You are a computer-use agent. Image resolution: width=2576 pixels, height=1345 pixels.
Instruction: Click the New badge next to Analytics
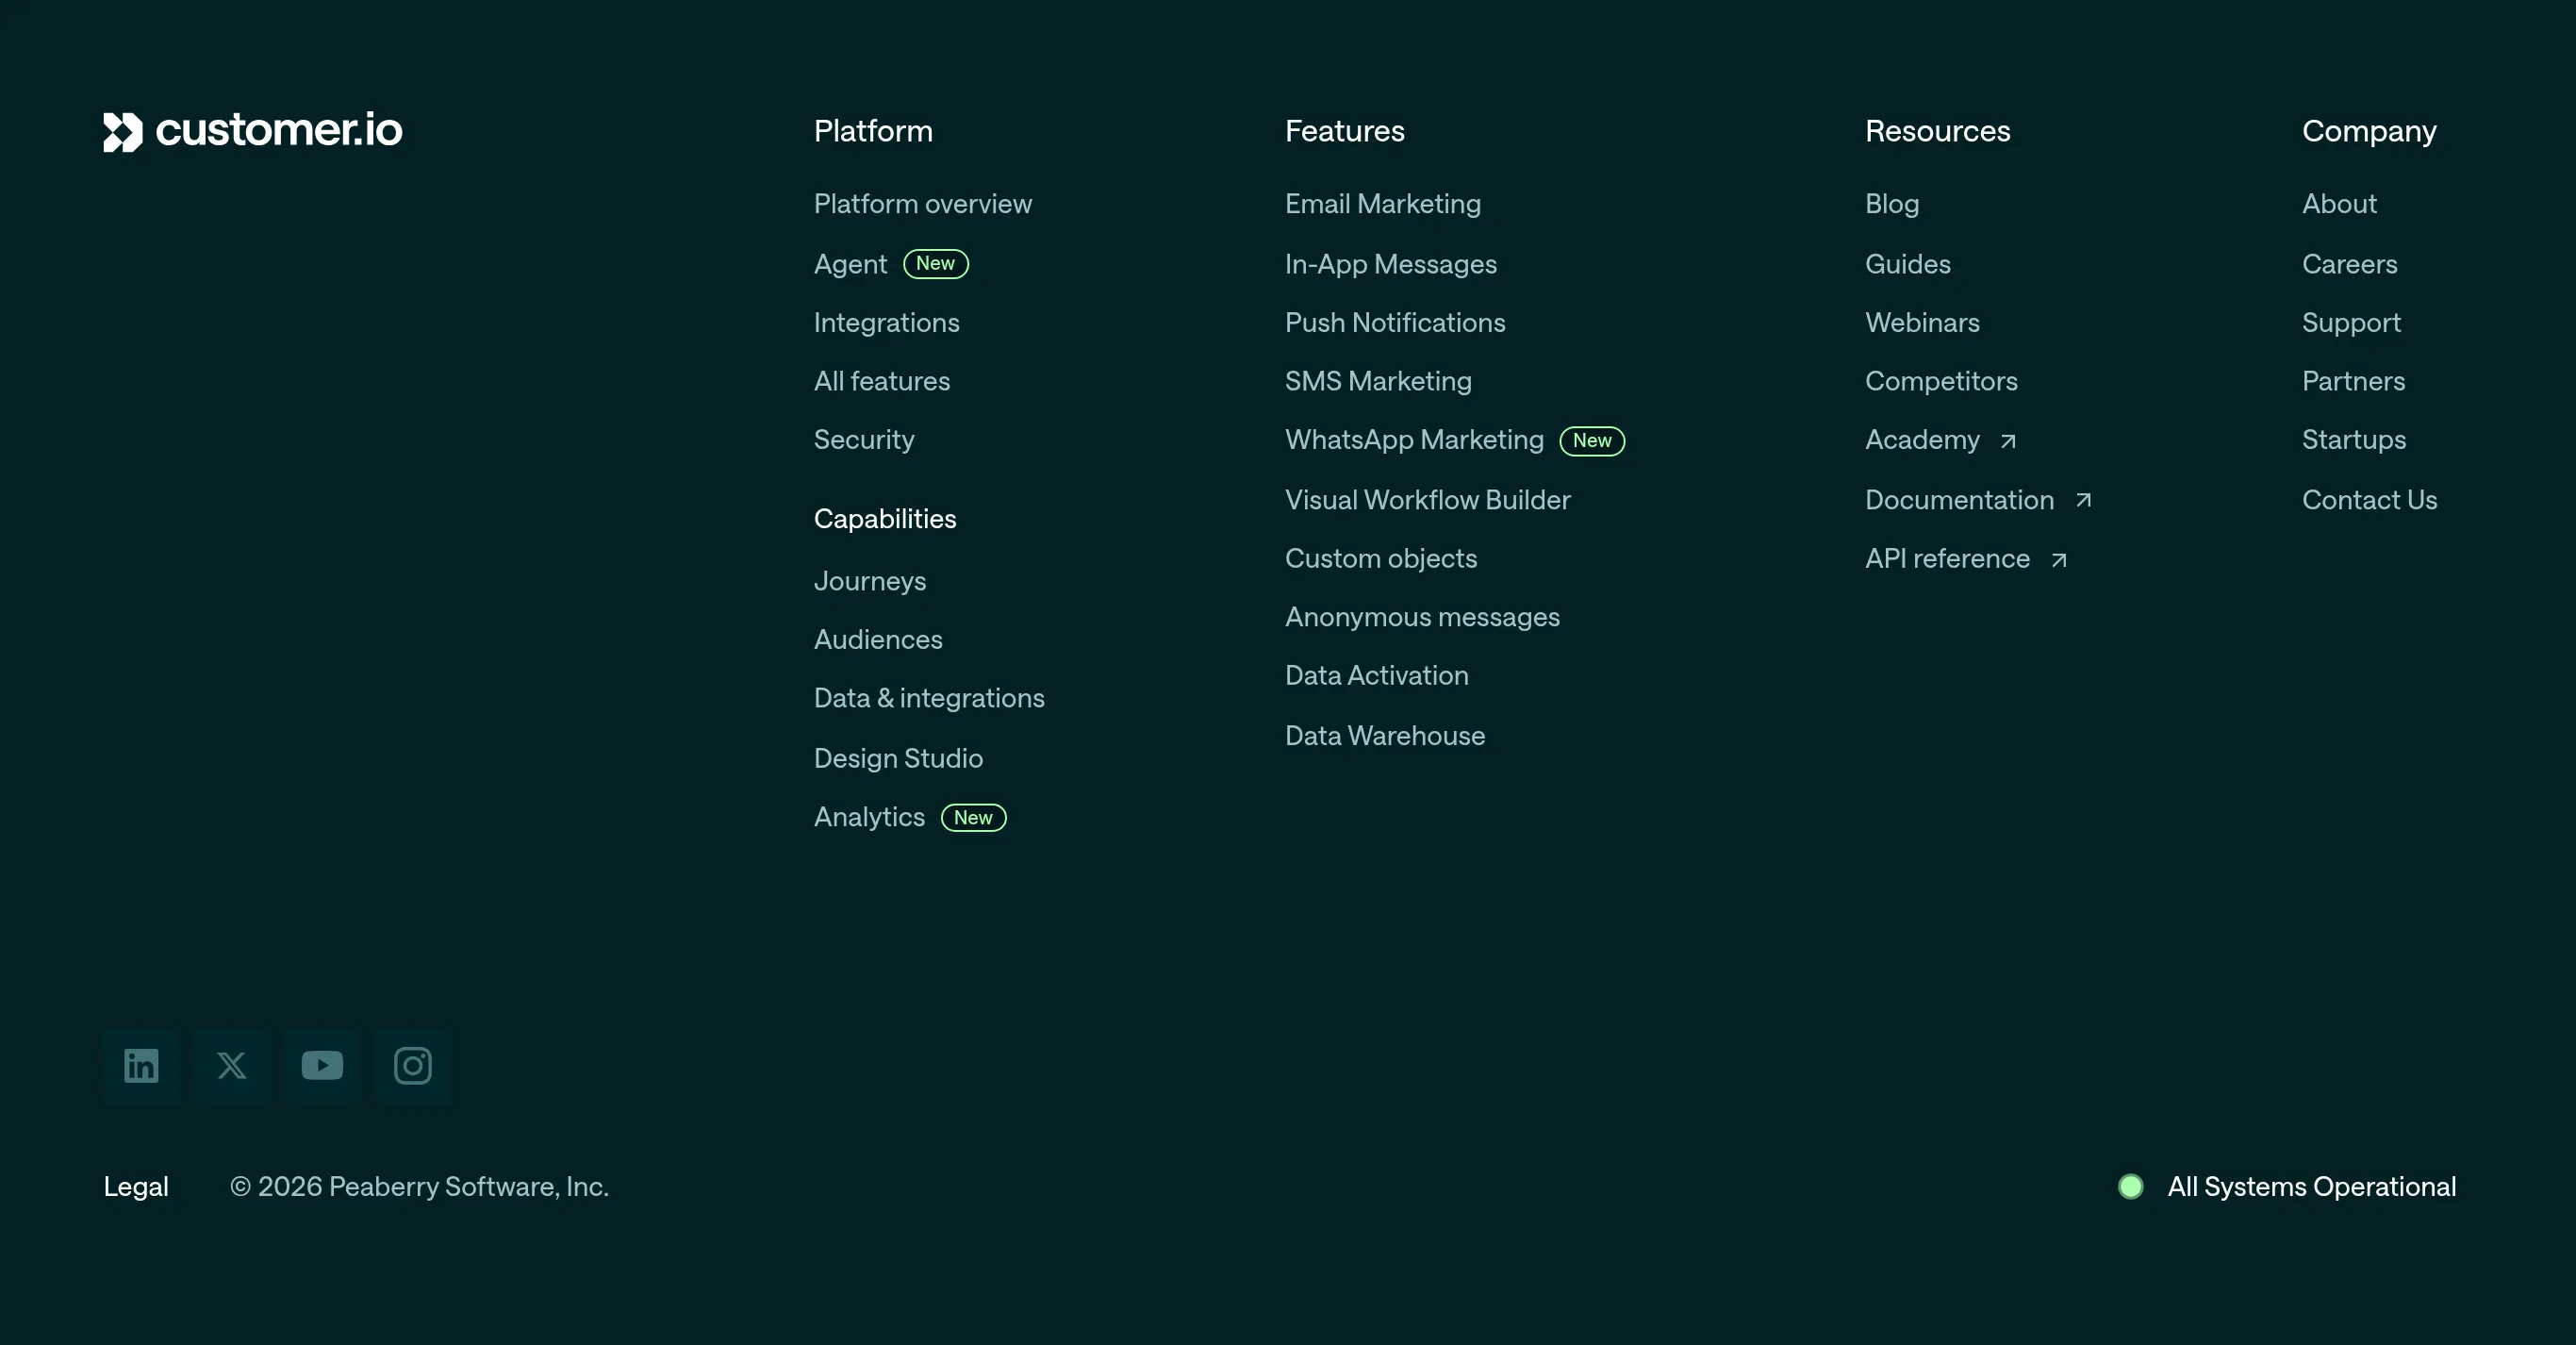[973, 817]
